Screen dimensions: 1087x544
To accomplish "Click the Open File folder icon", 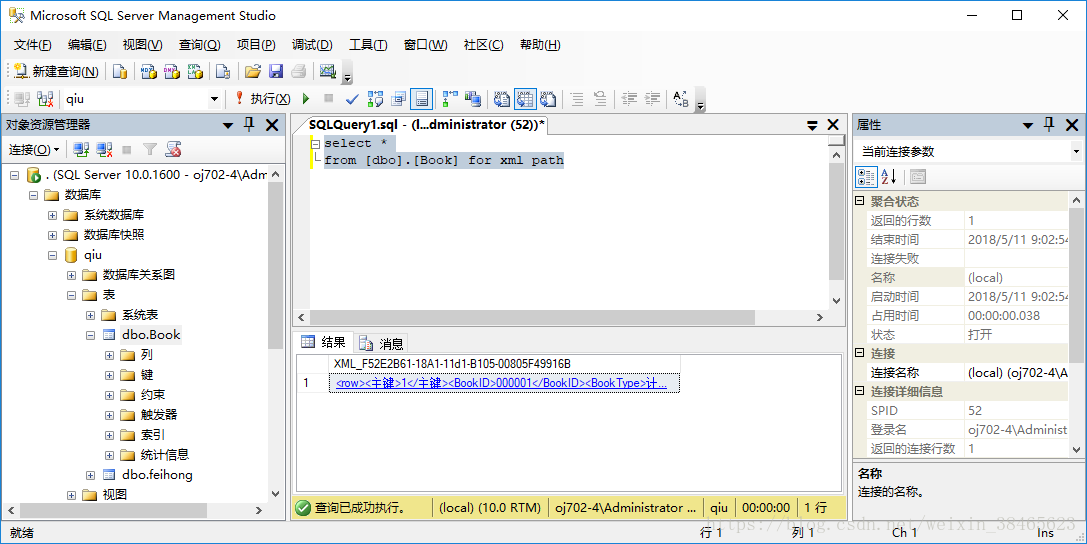I will coord(253,71).
